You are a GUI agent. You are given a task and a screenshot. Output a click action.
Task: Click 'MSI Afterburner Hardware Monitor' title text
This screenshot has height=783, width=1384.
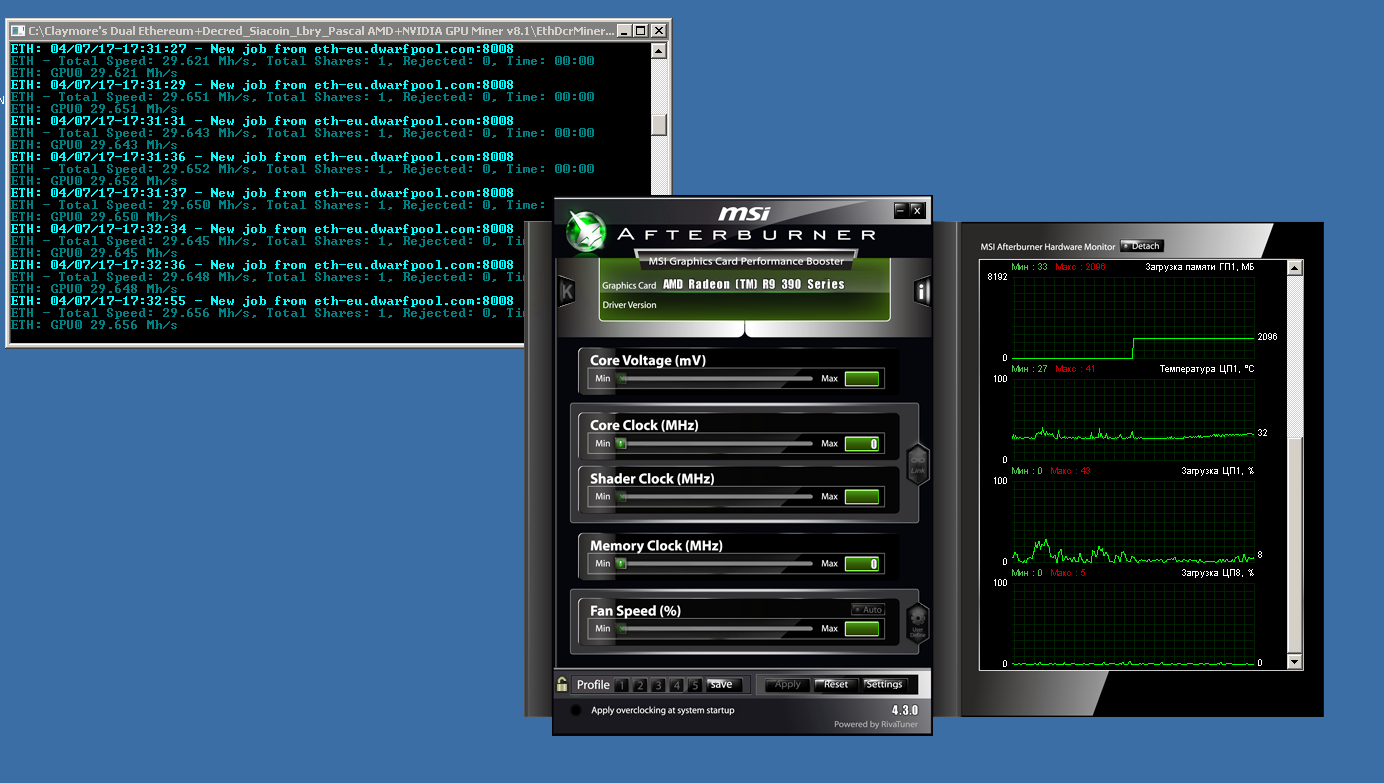coord(1047,247)
